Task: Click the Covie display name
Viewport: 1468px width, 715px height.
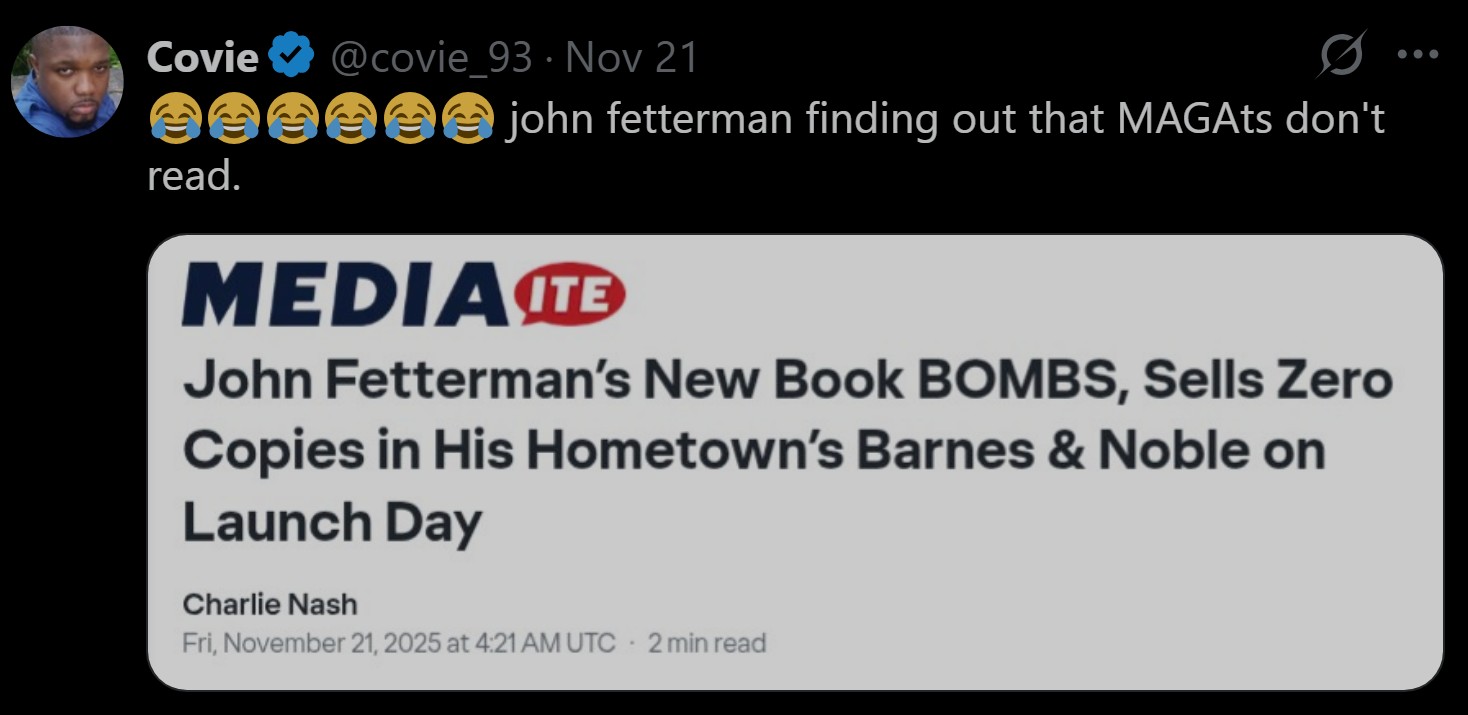Action: (x=203, y=59)
